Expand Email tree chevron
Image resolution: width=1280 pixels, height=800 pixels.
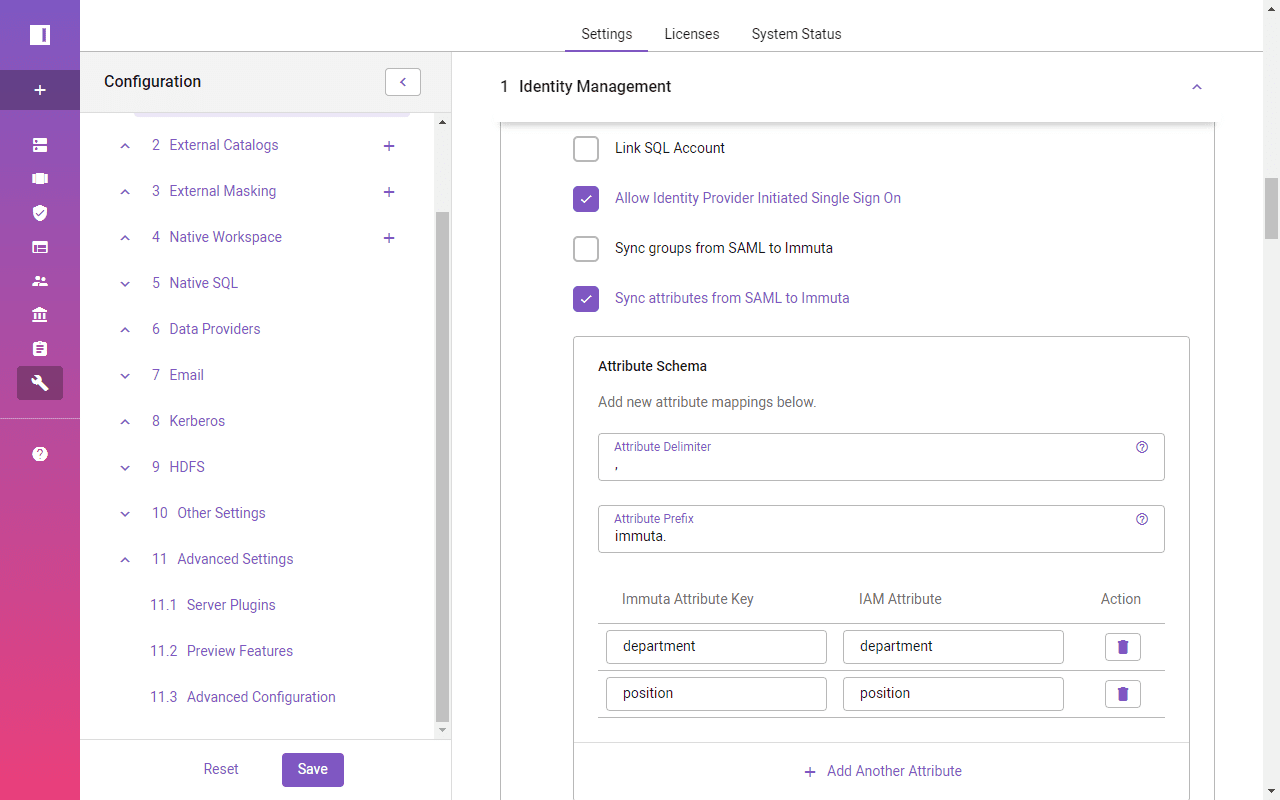coord(125,376)
